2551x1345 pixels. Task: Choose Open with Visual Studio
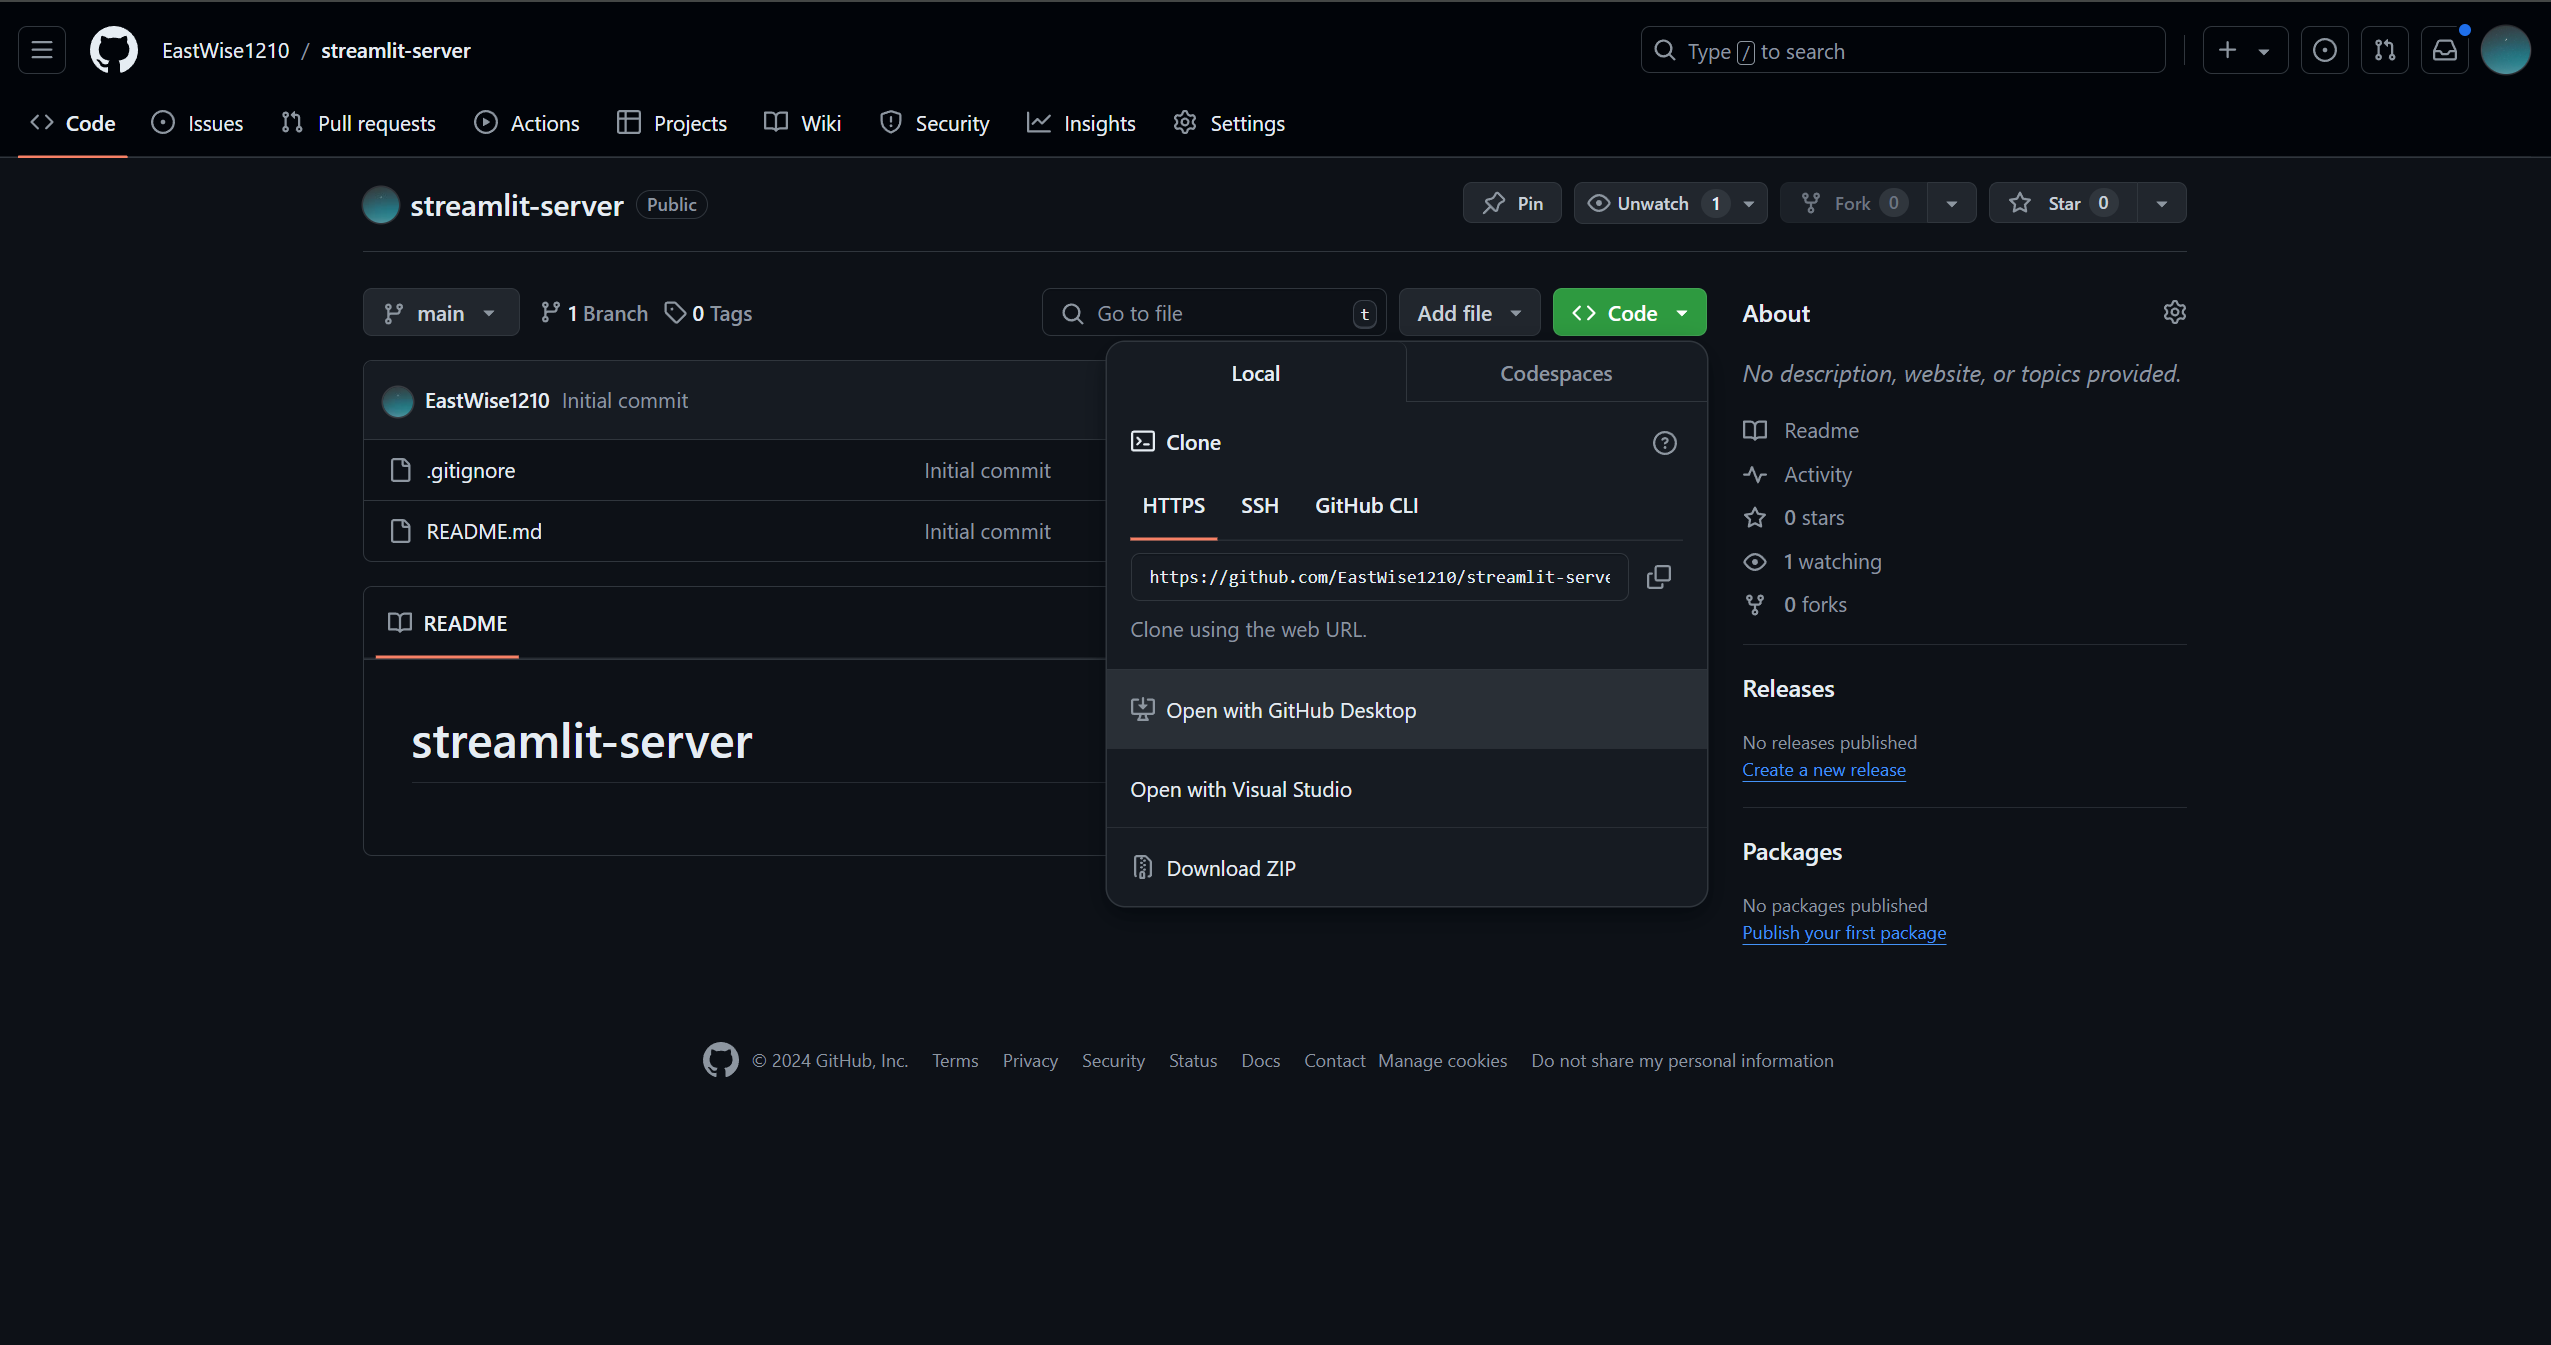tap(1406, 789)
